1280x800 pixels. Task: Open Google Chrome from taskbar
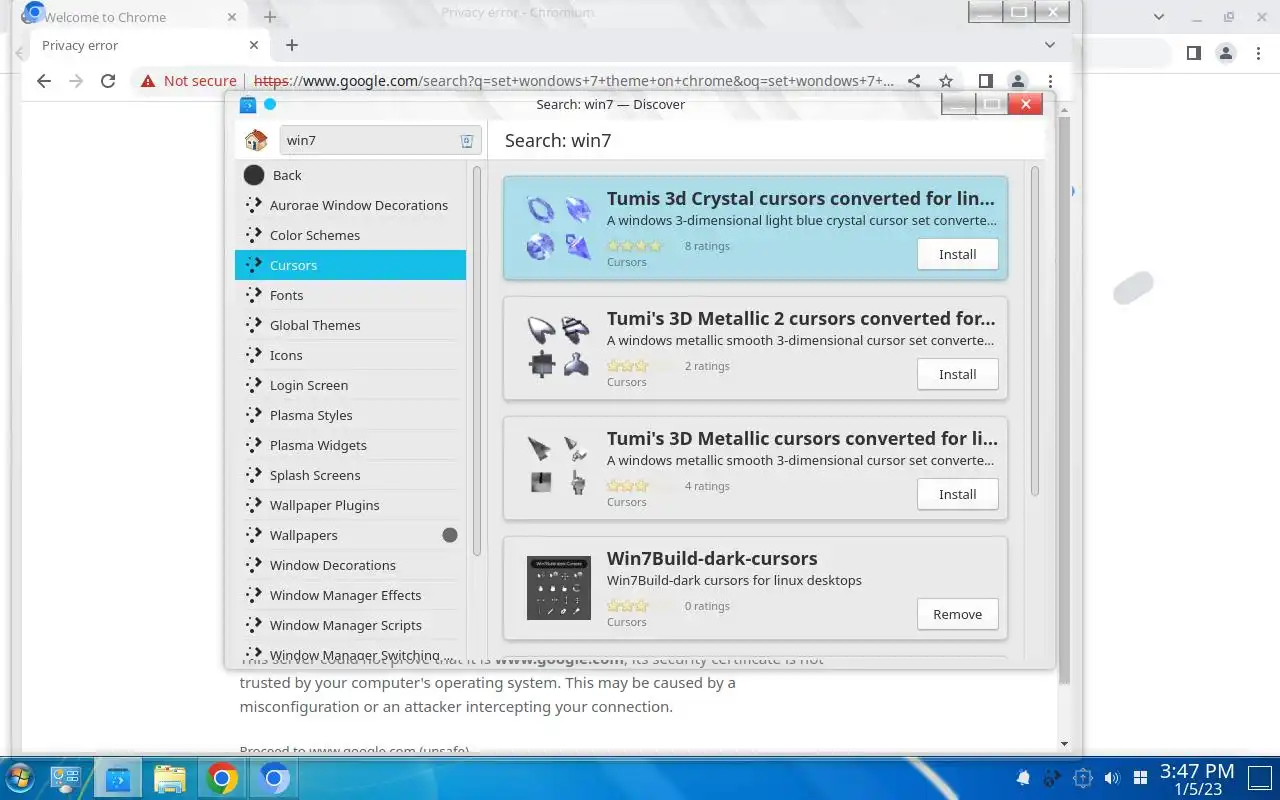[x=222, y=779]
